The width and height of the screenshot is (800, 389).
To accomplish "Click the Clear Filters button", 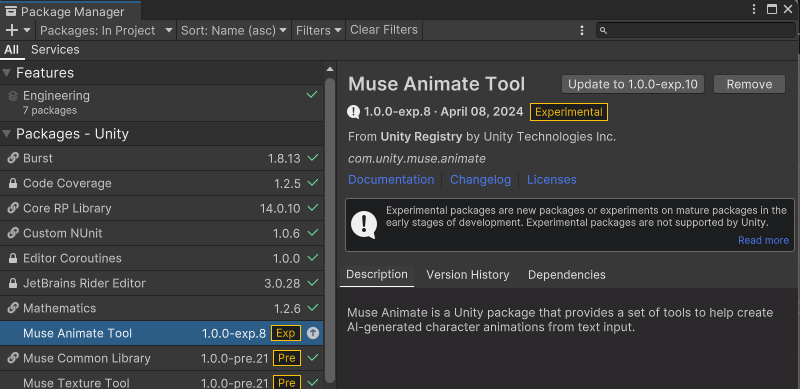I will (384, 30).
